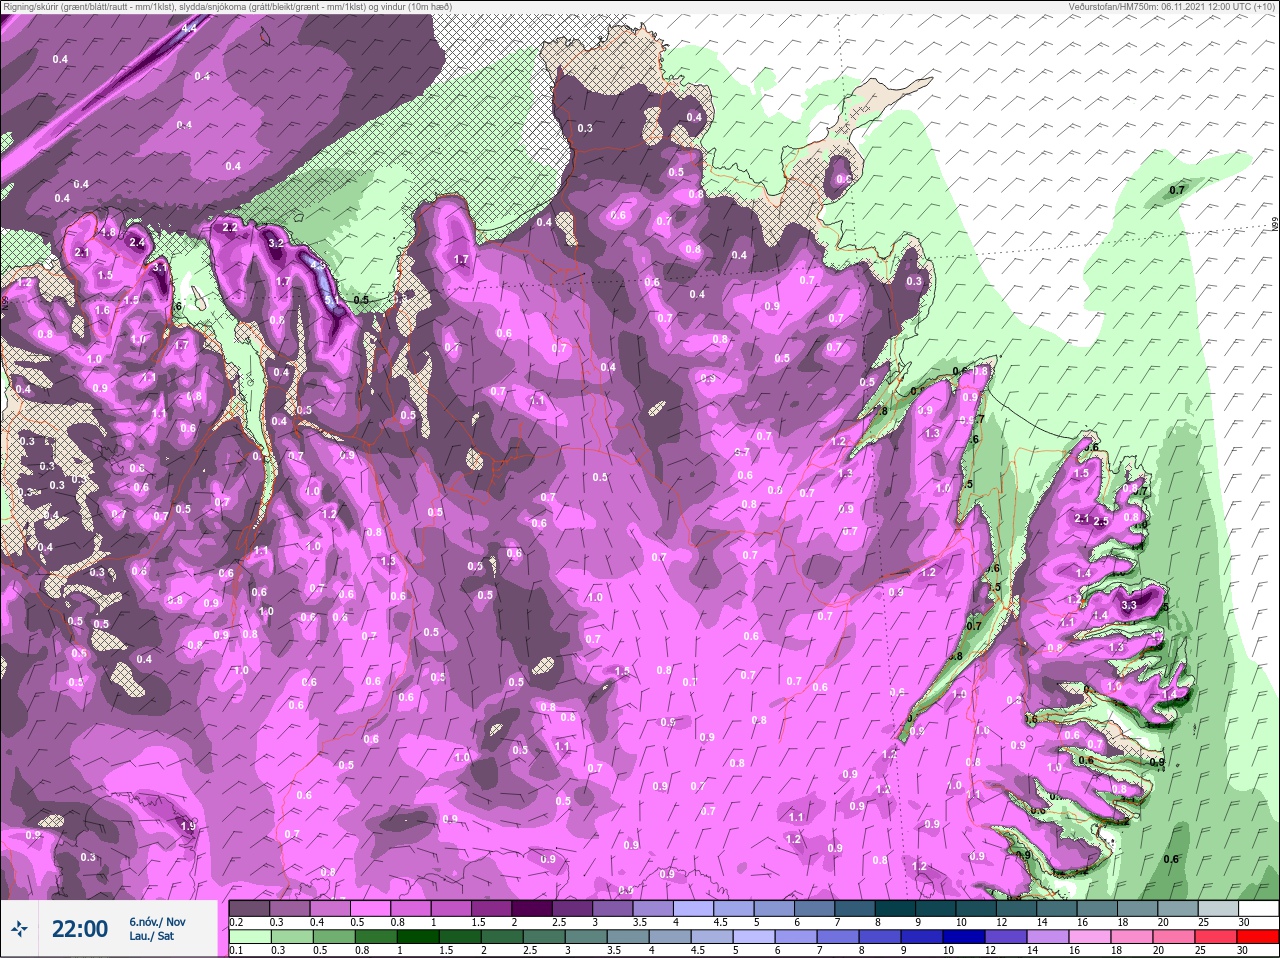Viewport: 1280px width, 958px height.
Task: Pick the dark purple 2–2.5 snow legend swatch
Action: click(x=534, y=908)
